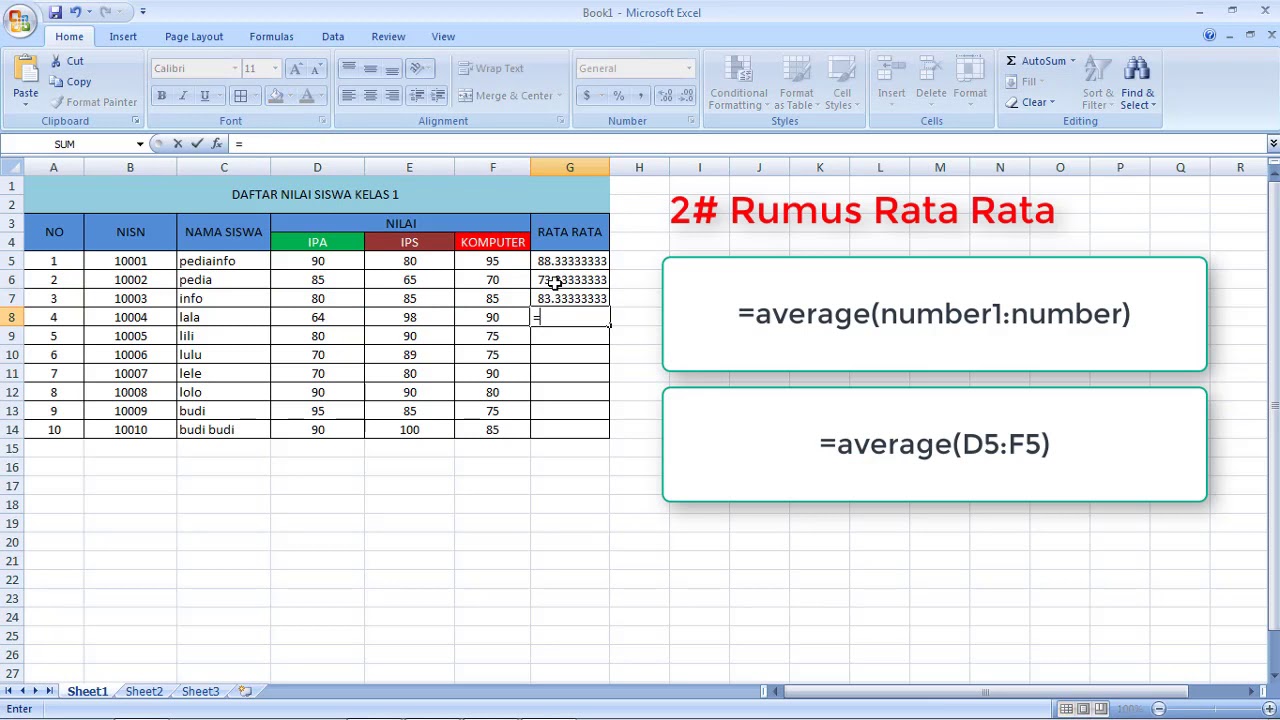Viewport: 1280px width, 720px height.
Task: Open the Font name dropdown
Action: (235, 68)
